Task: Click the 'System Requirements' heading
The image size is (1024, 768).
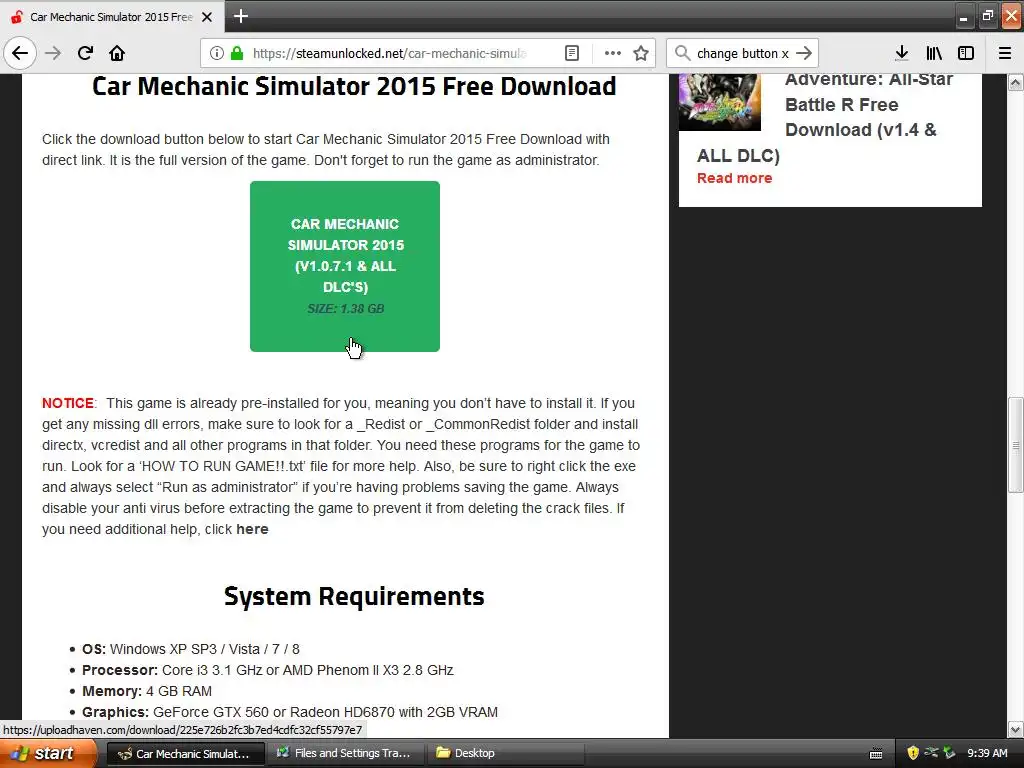Action: pyautogui.click(x=354, y=596)
